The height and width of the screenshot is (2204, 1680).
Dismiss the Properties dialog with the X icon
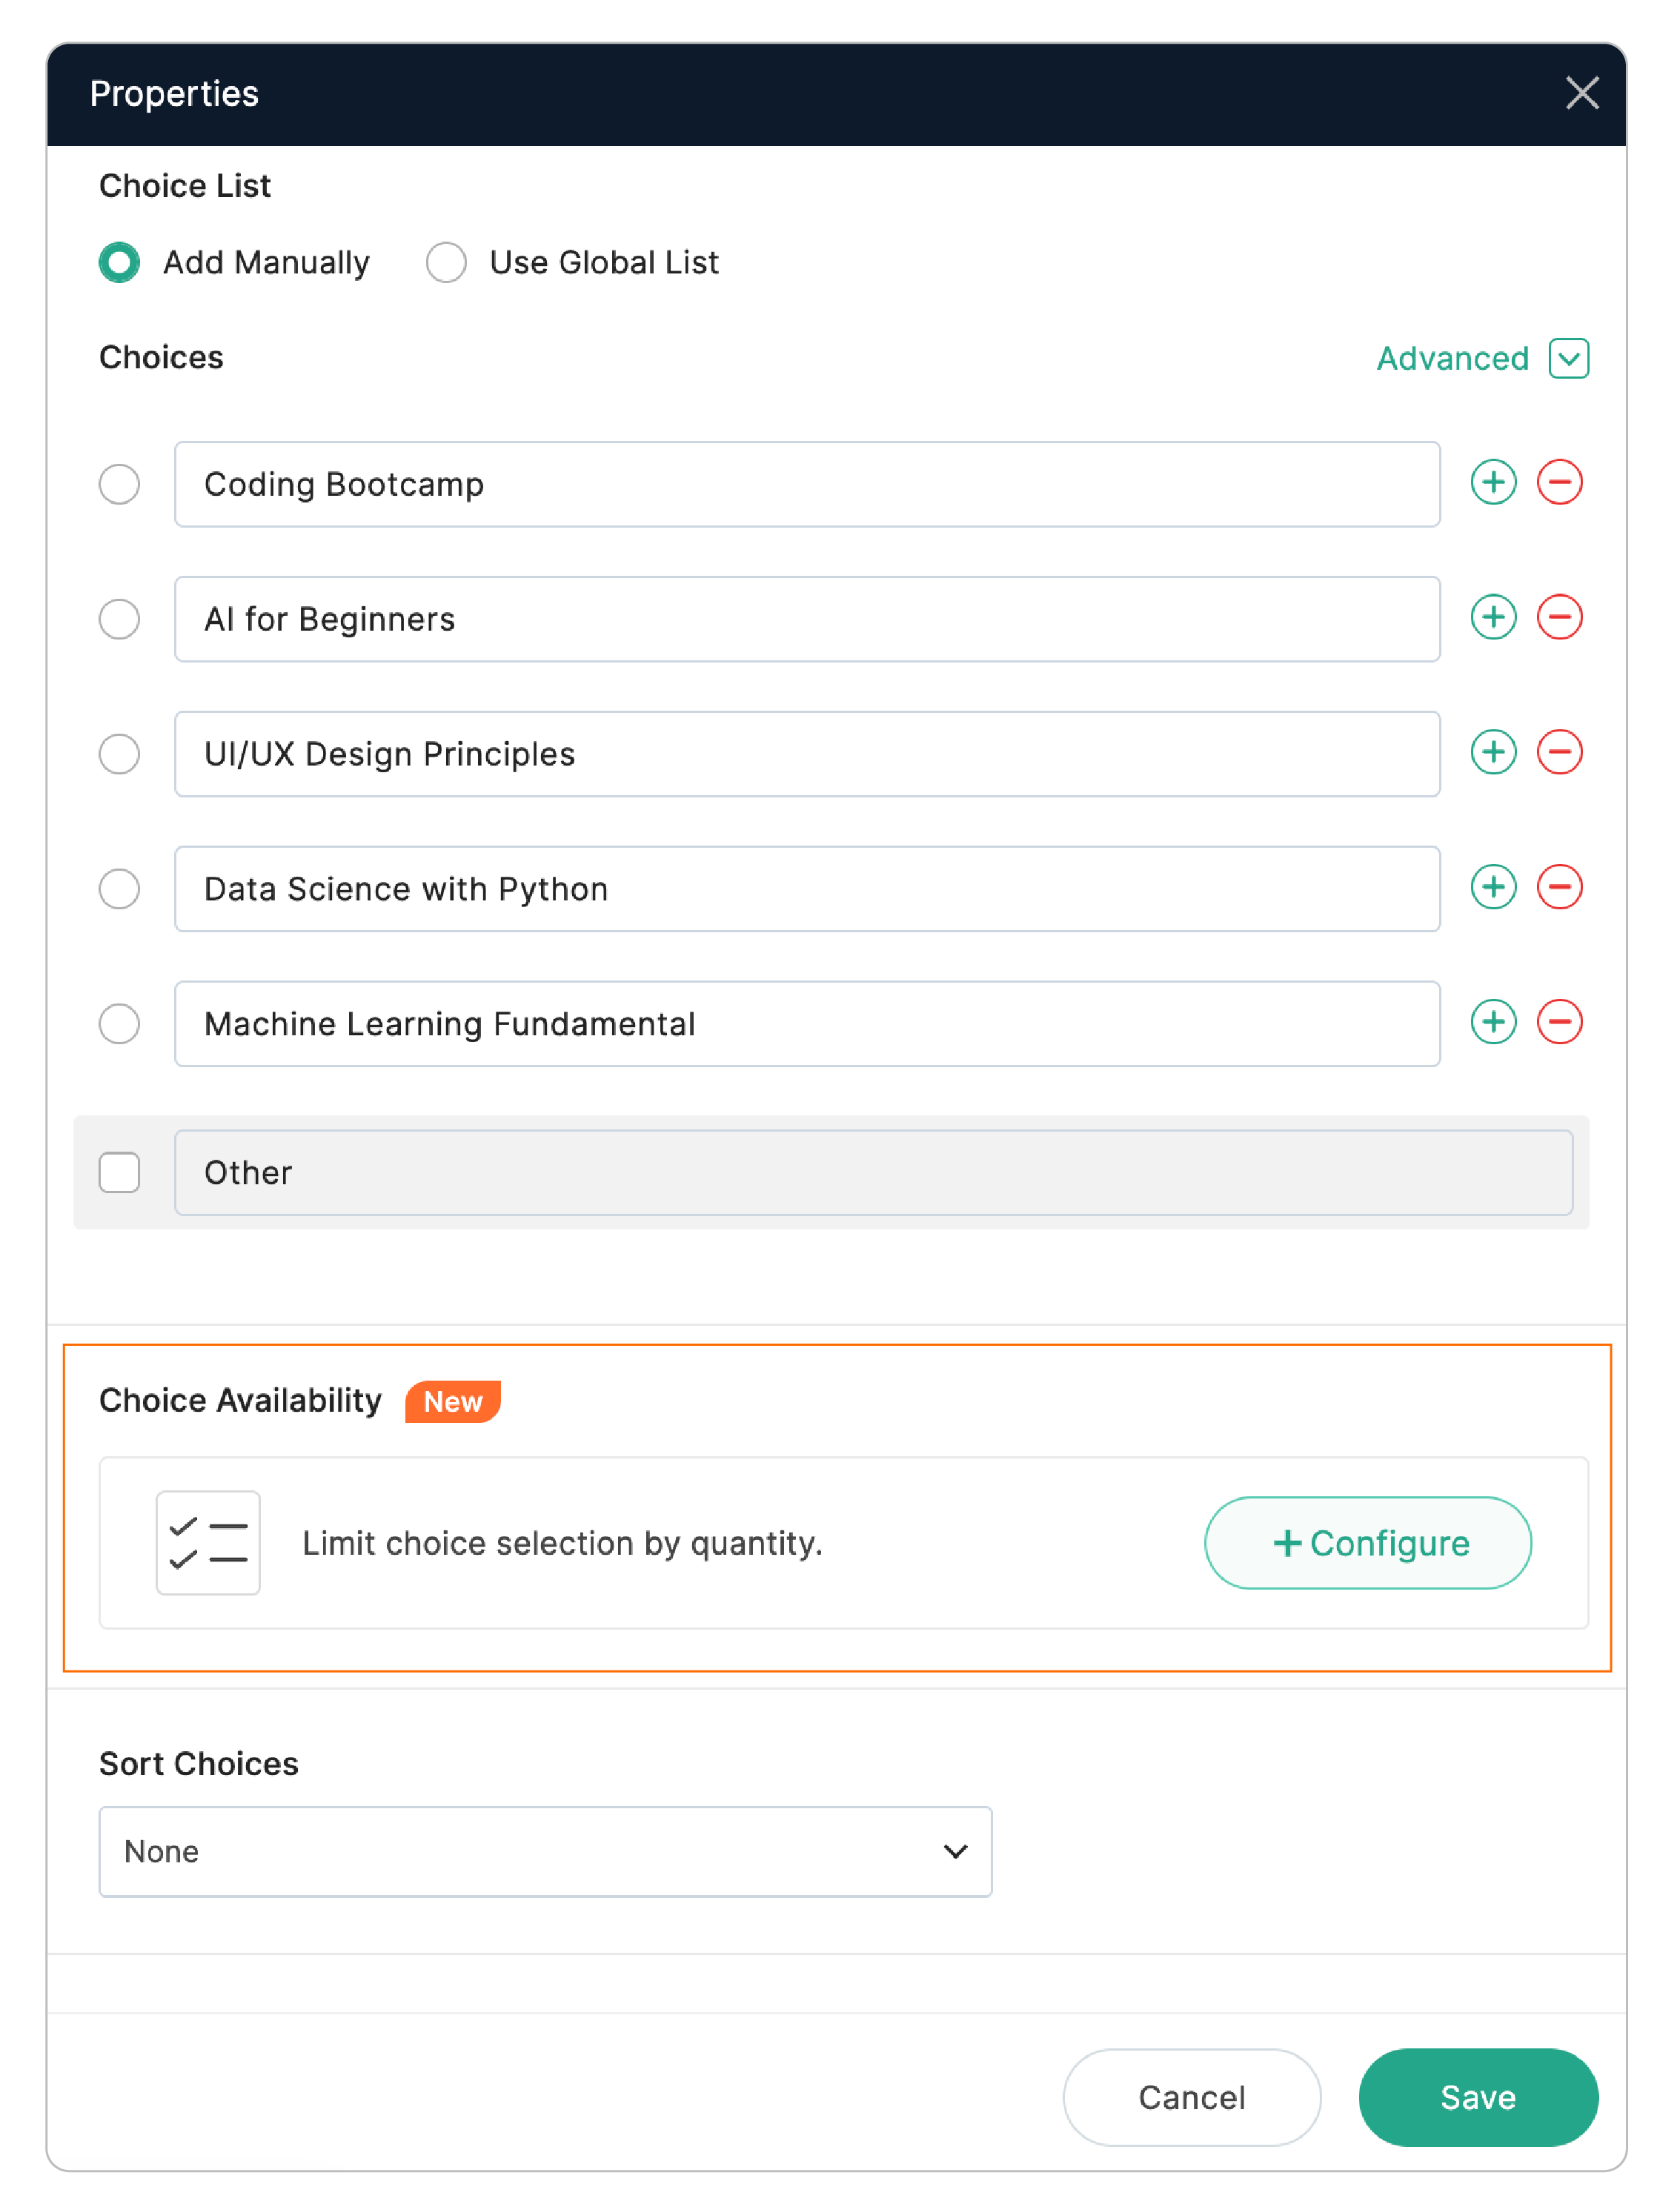pos(1583,94)
